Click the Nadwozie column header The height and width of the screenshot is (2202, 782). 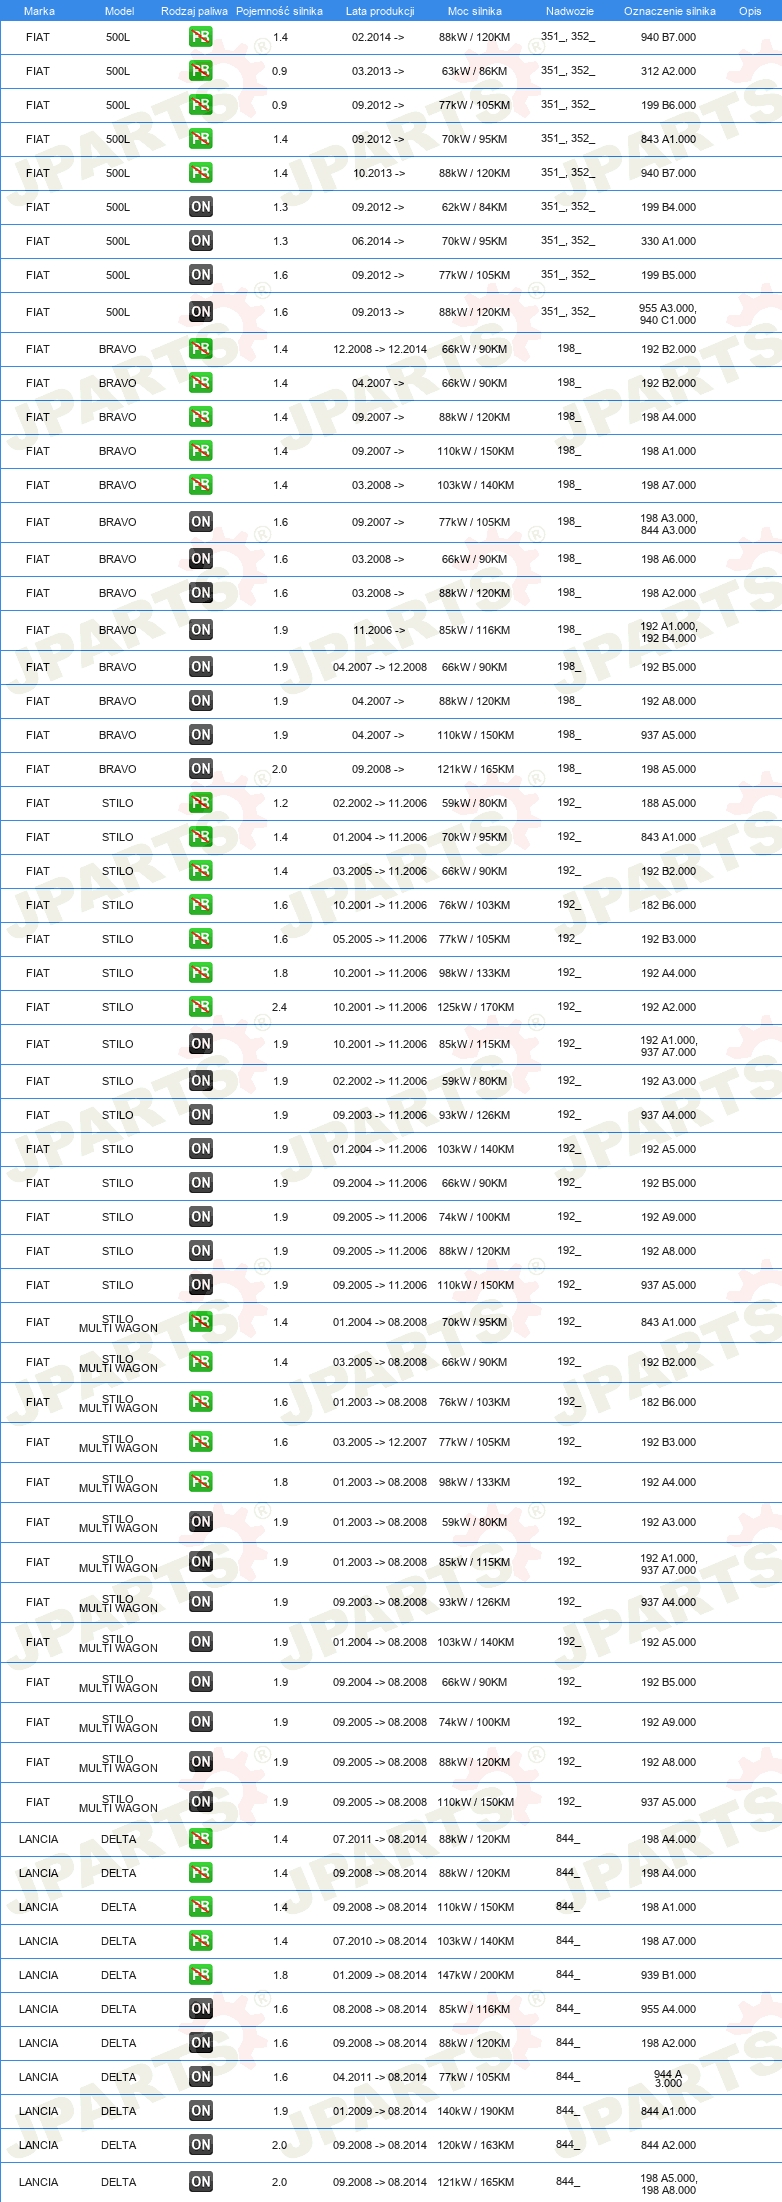570,11
